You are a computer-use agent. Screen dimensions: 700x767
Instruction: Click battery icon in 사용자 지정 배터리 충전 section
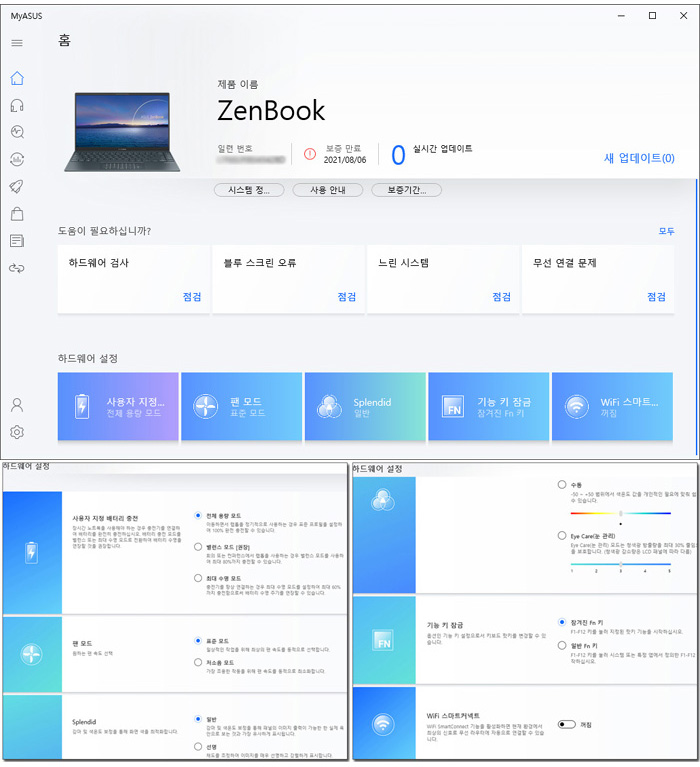point(32,553)
